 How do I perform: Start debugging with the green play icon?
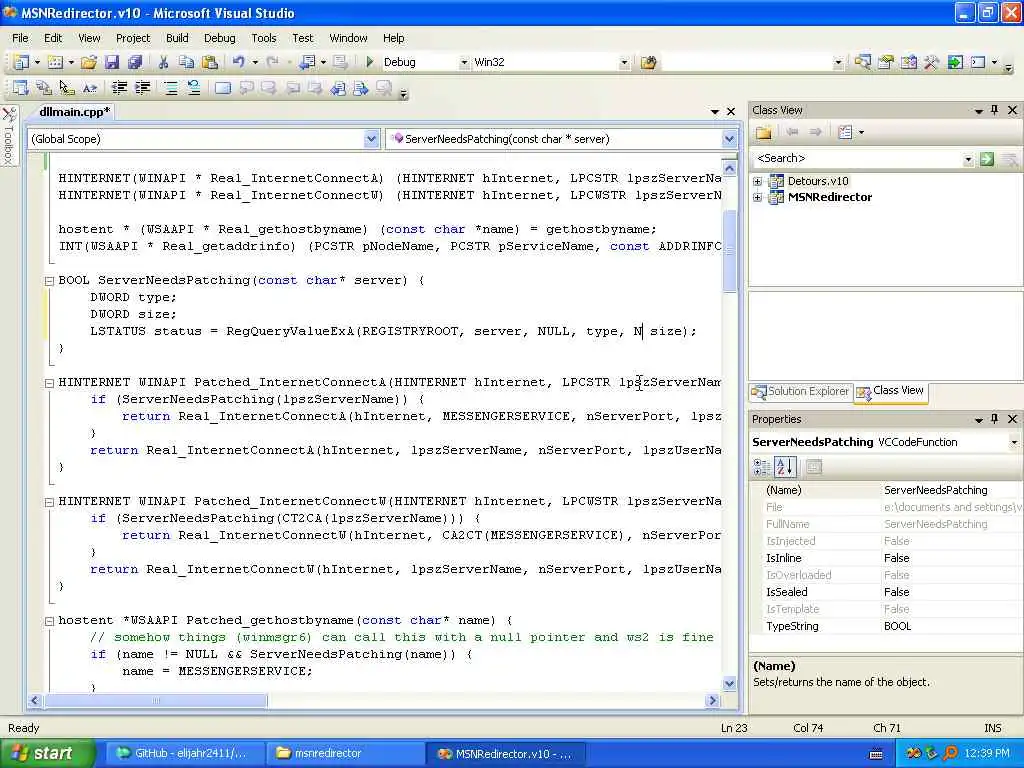pyautogui.click(x=370, y=62)
